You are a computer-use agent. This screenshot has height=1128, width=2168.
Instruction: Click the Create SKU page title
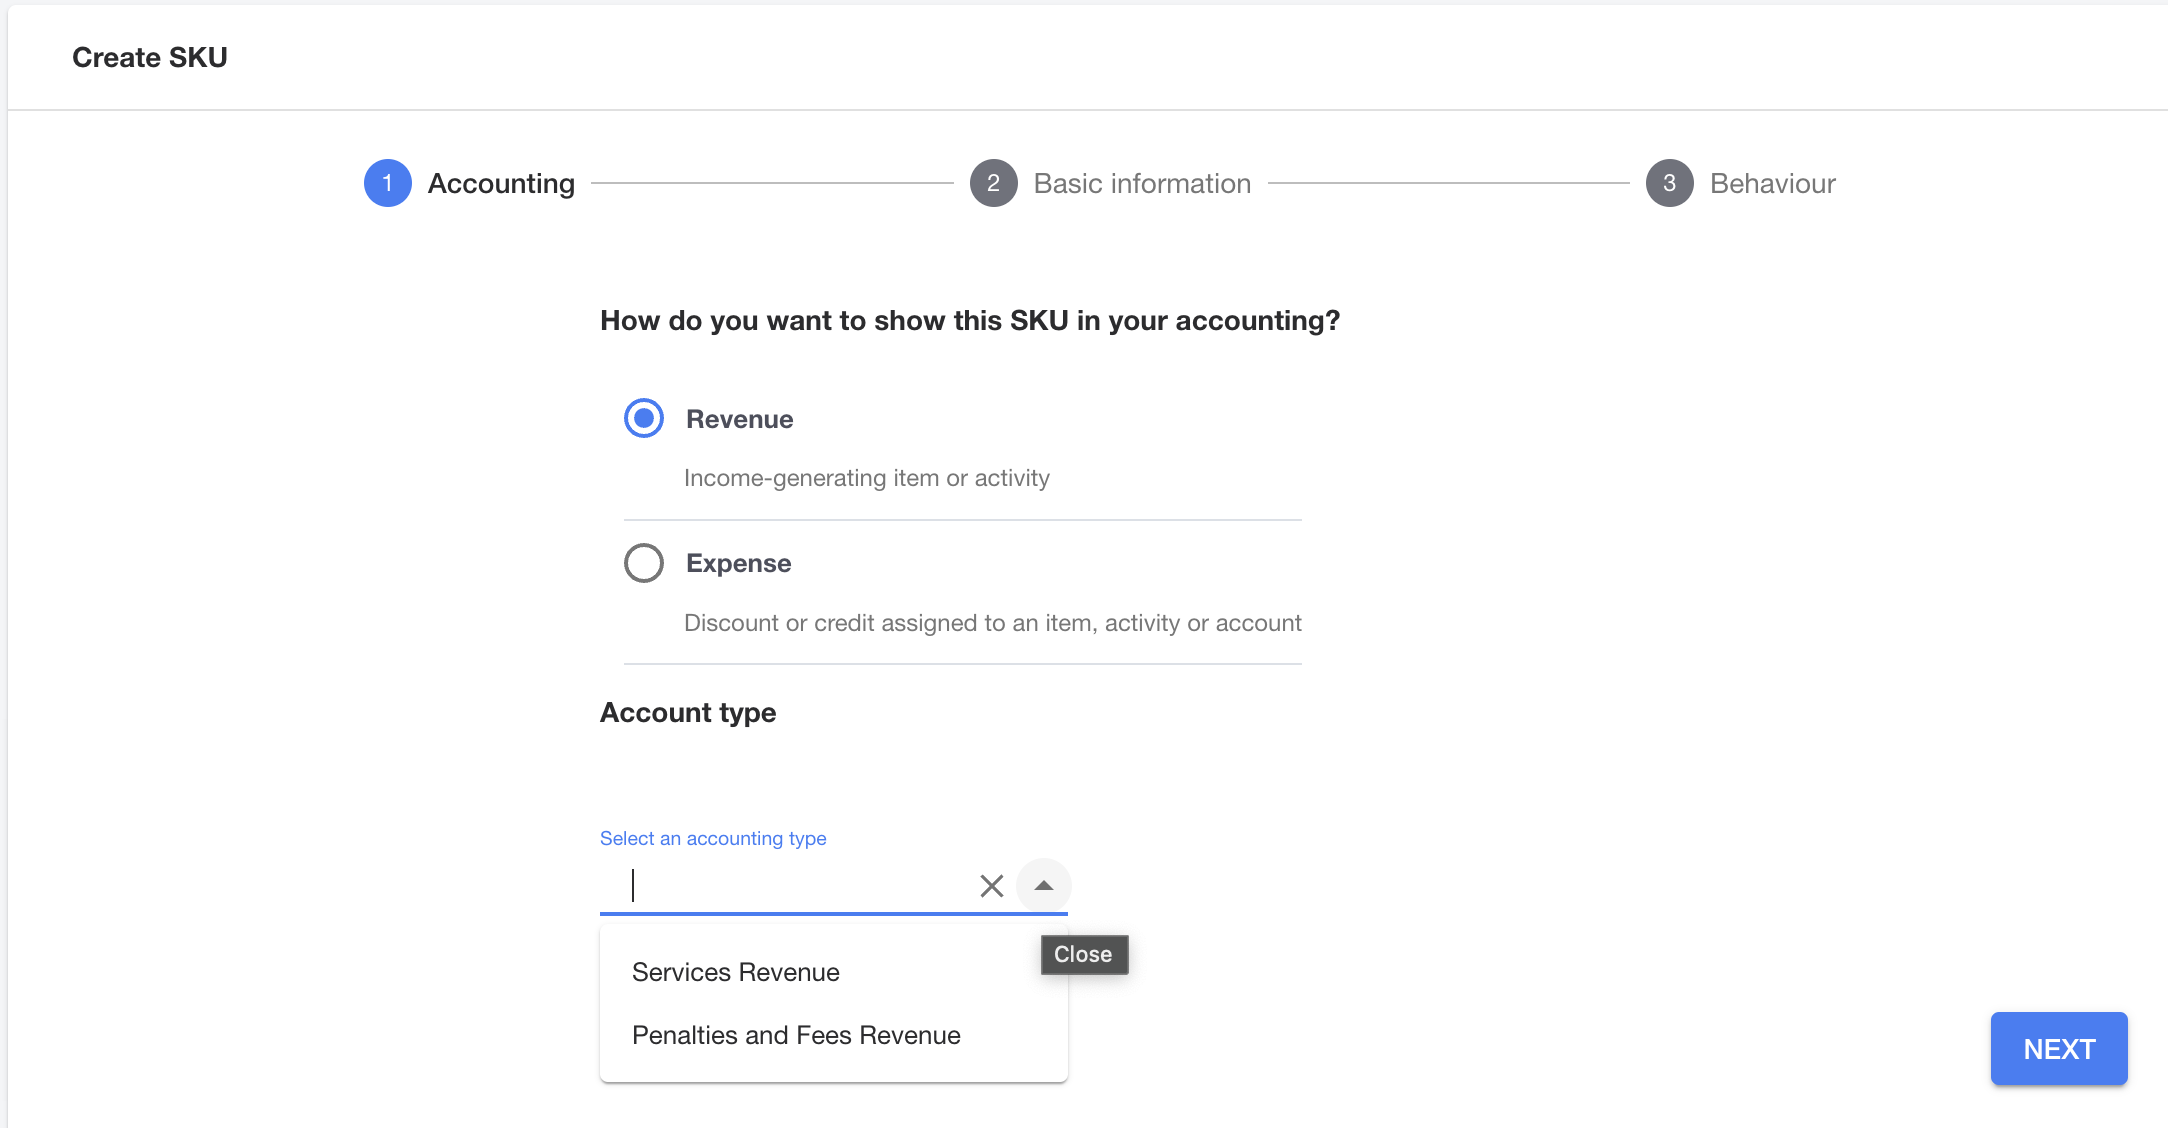point(150,57)
